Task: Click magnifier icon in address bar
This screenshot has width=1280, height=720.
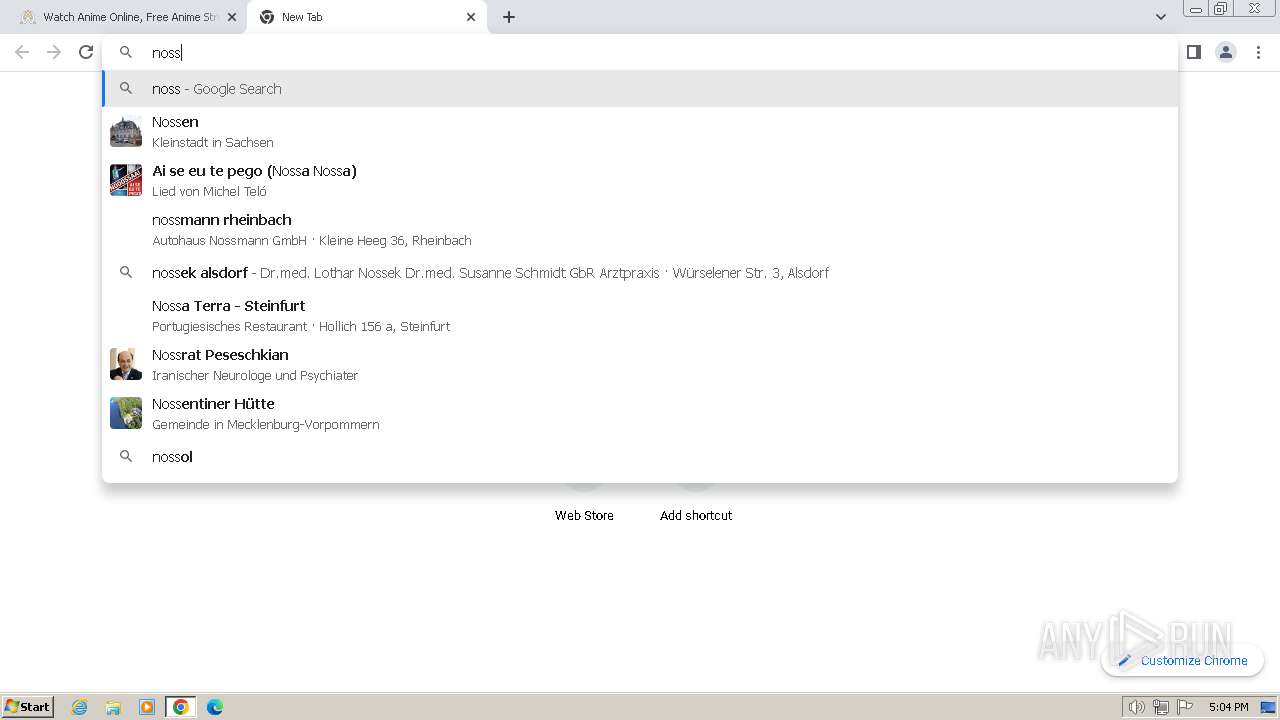Action: 126,52
